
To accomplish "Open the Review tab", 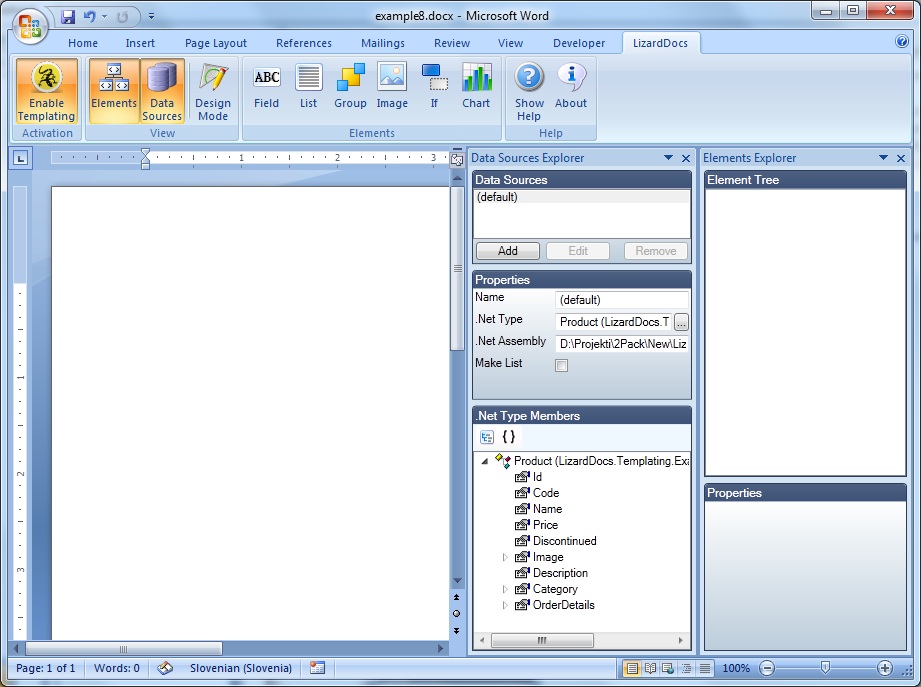I will pyautogui.click(x=452, y=43).
